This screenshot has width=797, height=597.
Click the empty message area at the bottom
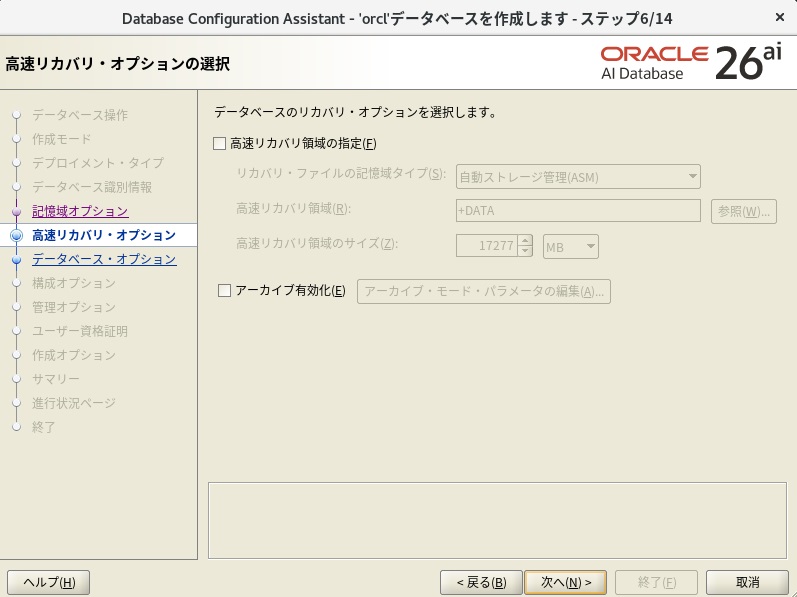tap(497, 520)
